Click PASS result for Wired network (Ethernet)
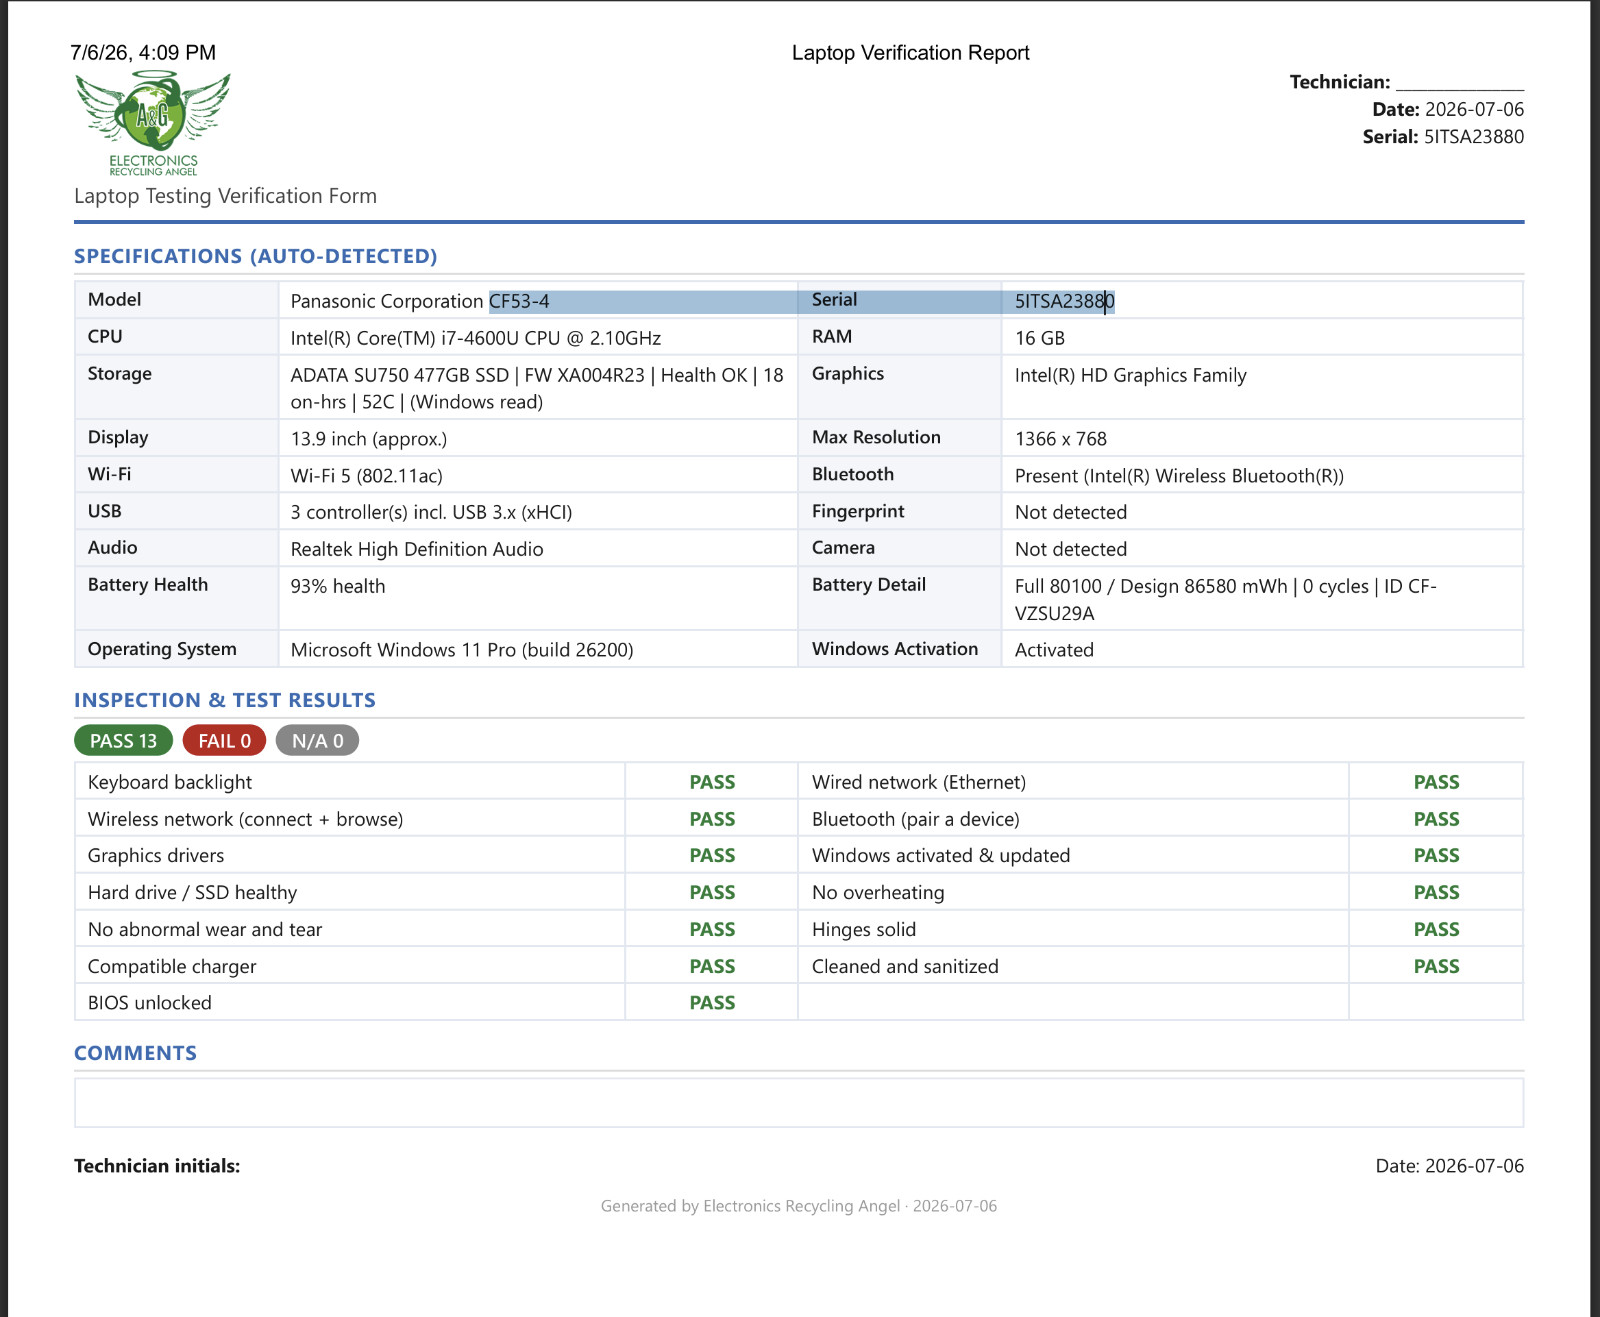Viewport: 1600px width, 1317px height. pos(1436,782)
